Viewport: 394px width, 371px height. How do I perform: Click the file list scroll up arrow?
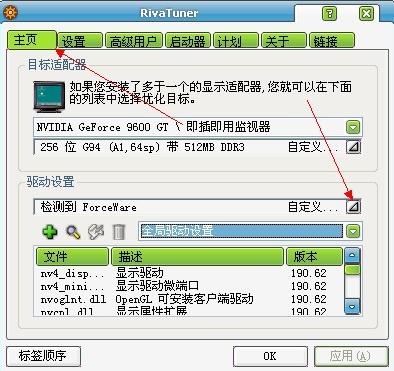point(353,256)
